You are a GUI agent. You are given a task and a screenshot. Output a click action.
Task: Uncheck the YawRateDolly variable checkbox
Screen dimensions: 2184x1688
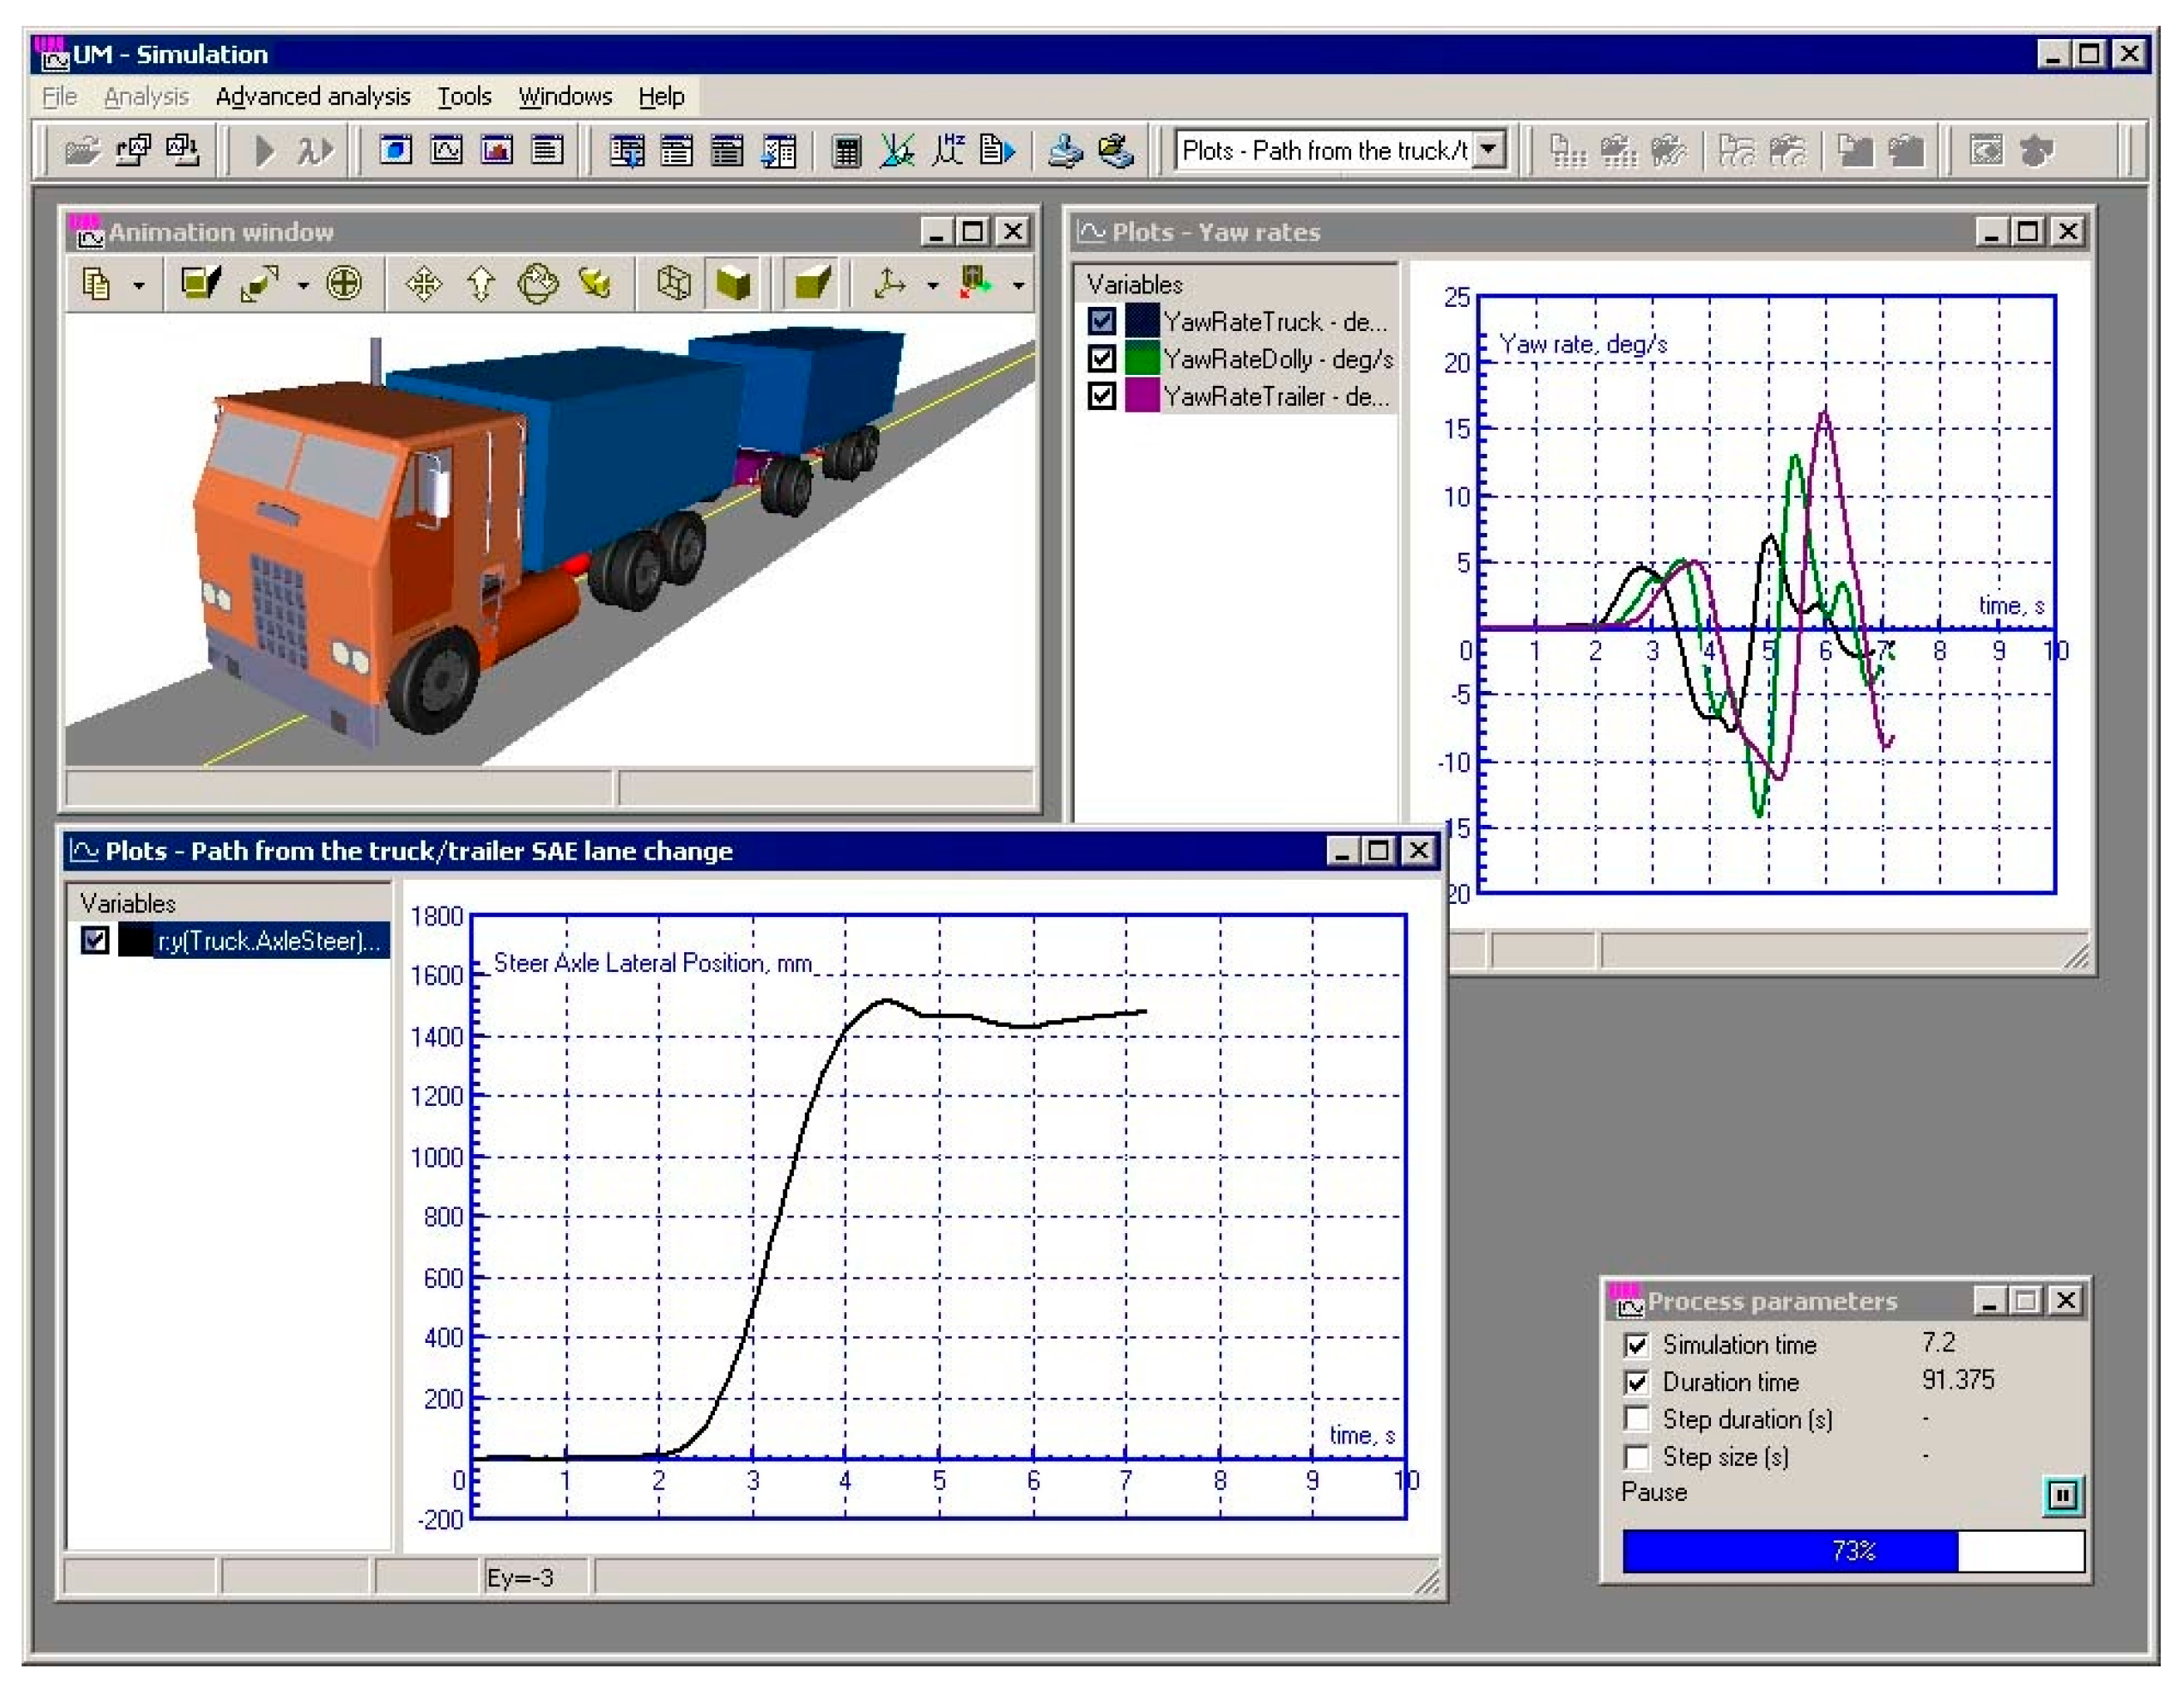point(1101,358)
